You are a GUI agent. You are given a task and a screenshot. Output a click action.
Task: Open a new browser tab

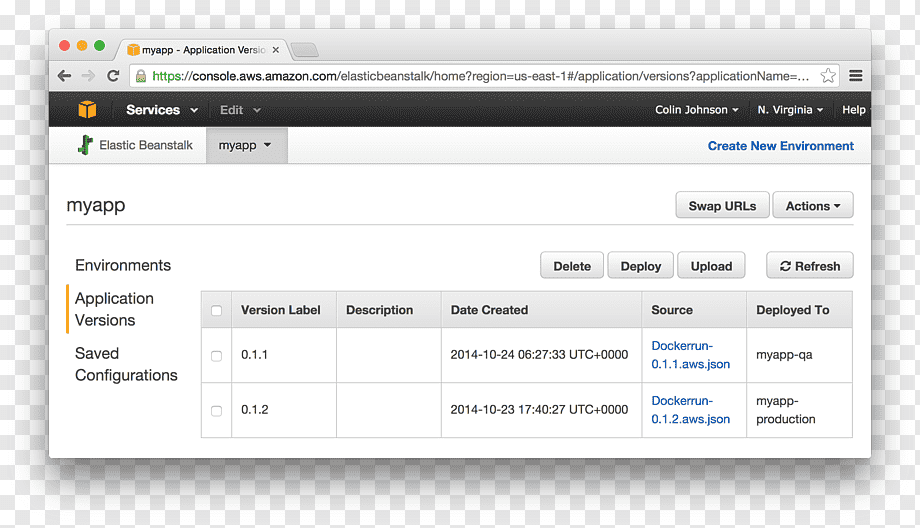click(x=305, y=50)
